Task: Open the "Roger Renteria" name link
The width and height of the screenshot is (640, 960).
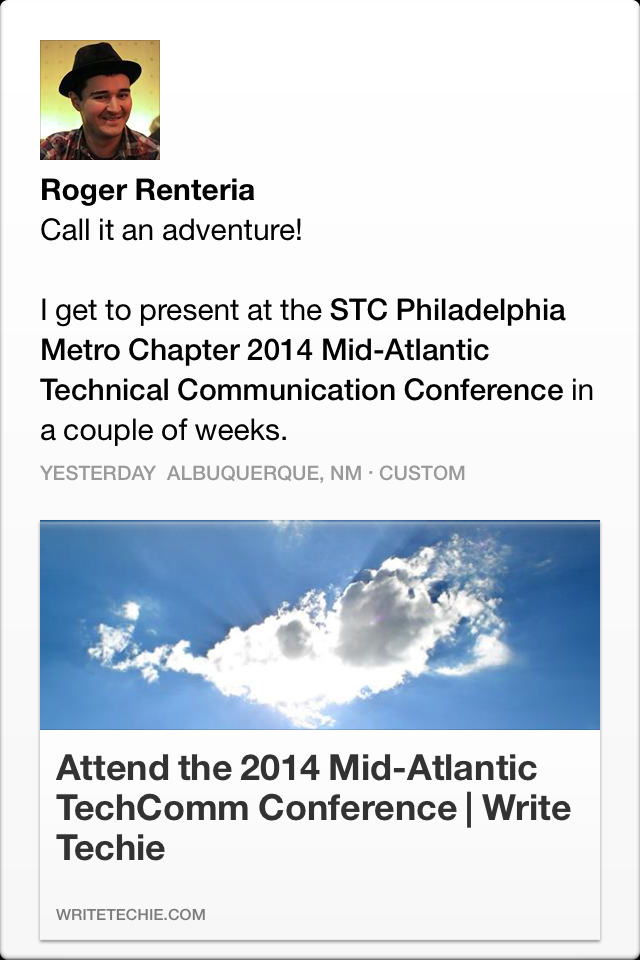Action: [147, 190]
